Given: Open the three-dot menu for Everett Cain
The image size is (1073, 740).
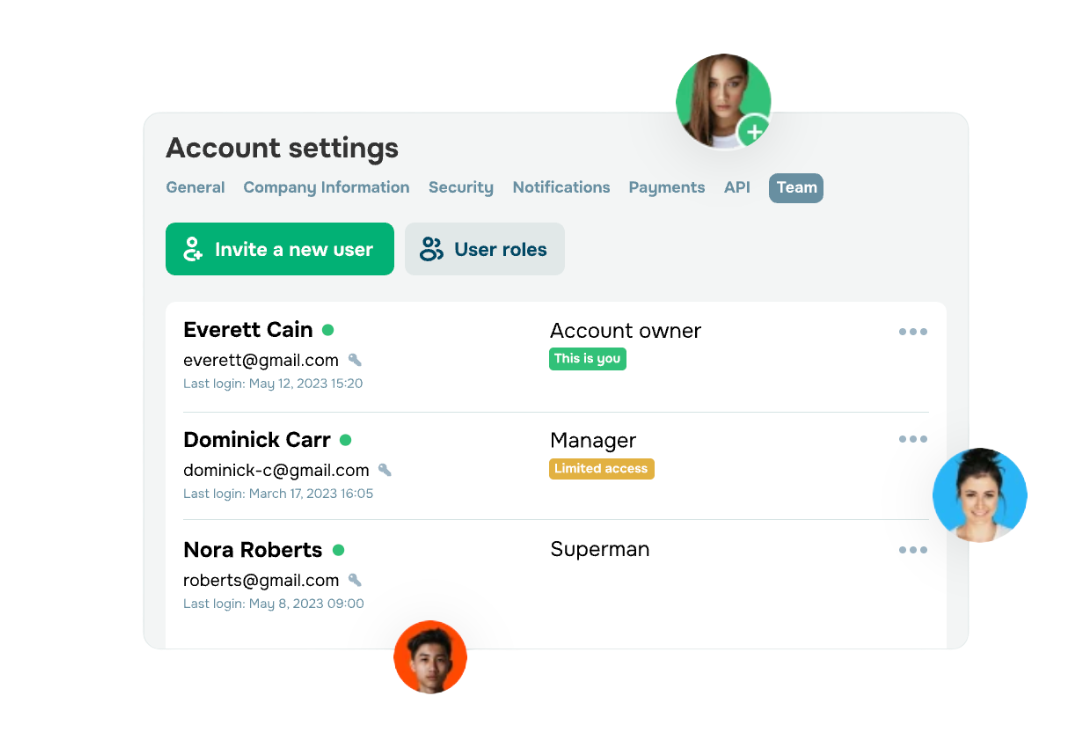Looking at the screenshot, I should coord(912,331).
